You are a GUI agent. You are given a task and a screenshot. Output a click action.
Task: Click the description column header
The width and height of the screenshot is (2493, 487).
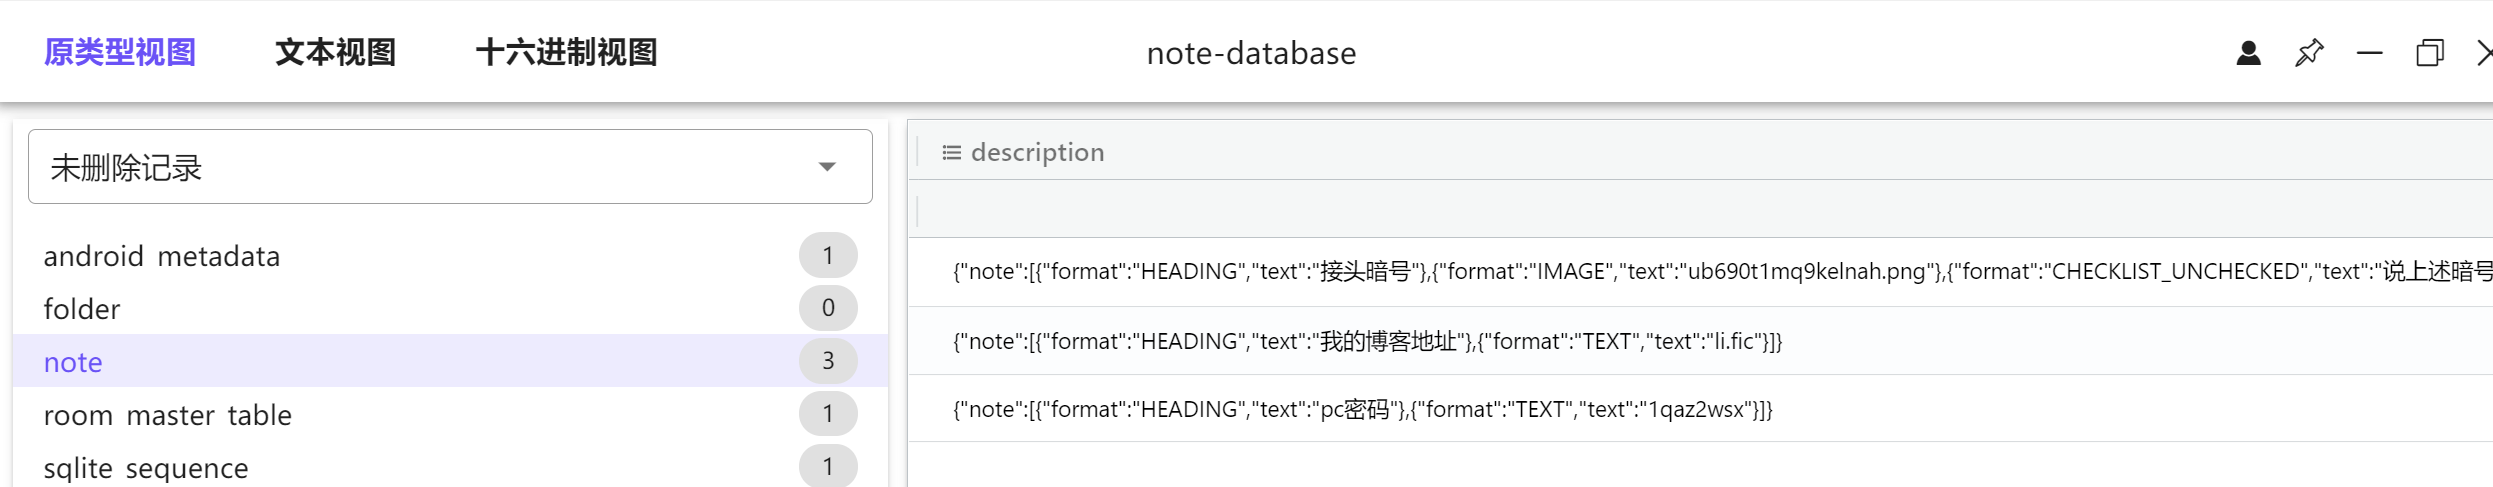click(x=1037, y=153)
